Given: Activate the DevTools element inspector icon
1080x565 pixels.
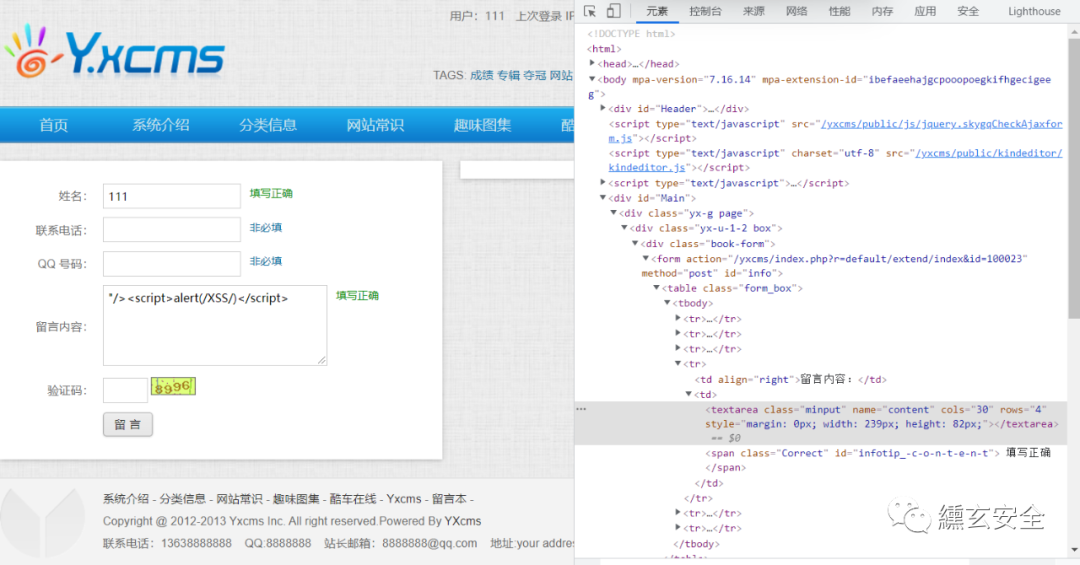Looking at the screenshot, I should [590, 11].
